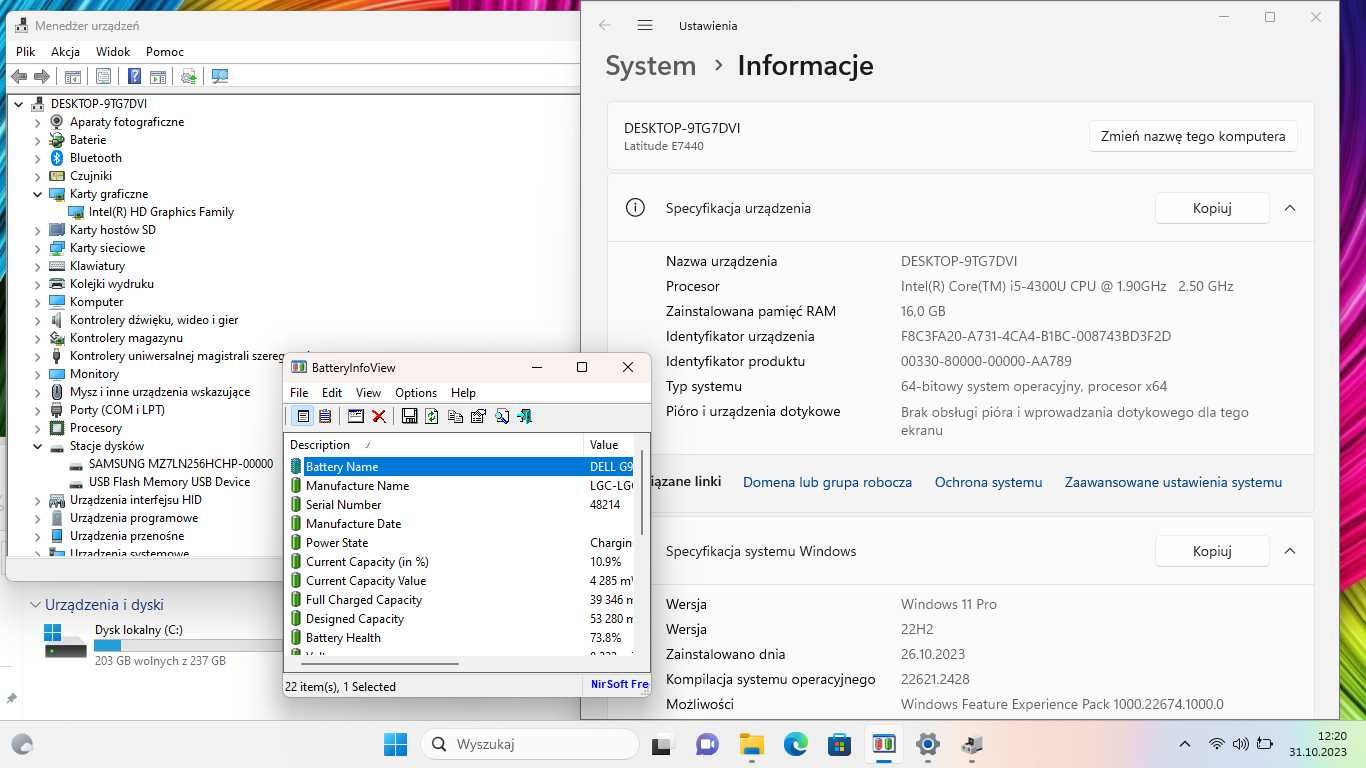Click the Show battery log icon in BatteryInfoView
Viewport: 1366px width, 768px height.
click(325, 416)
